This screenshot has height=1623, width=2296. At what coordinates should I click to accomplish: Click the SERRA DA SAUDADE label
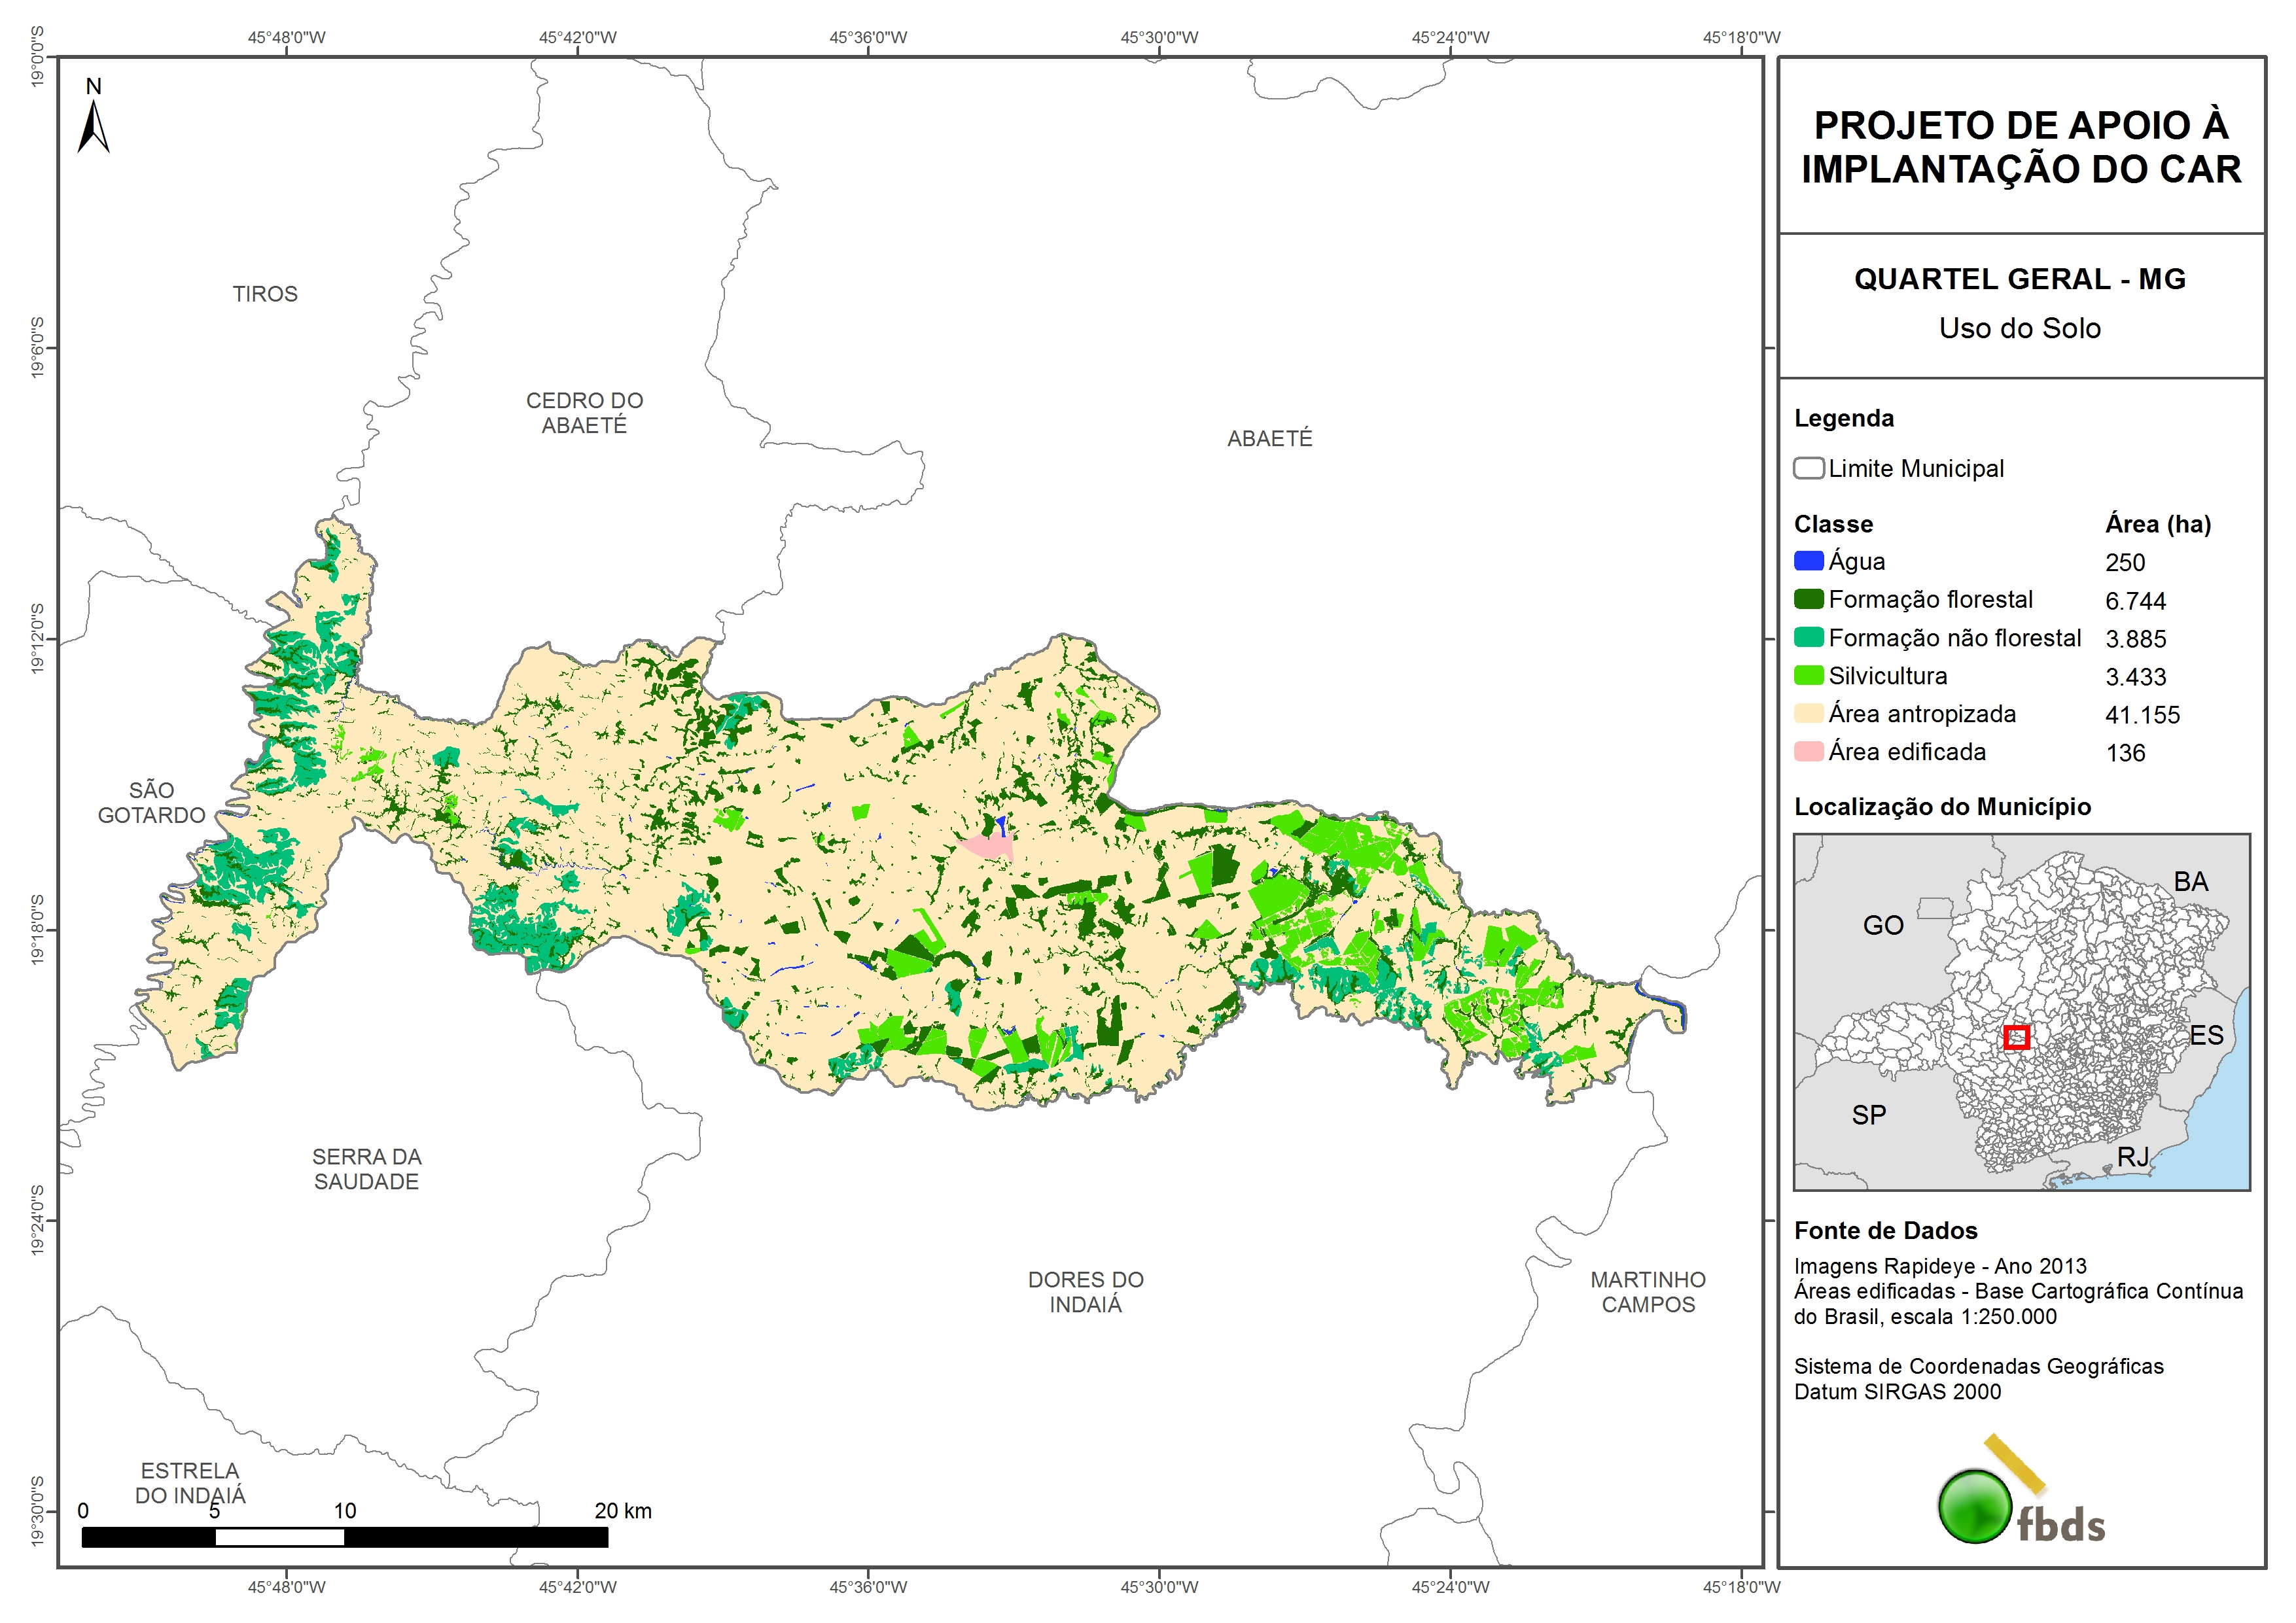(x=366, y=1169)
